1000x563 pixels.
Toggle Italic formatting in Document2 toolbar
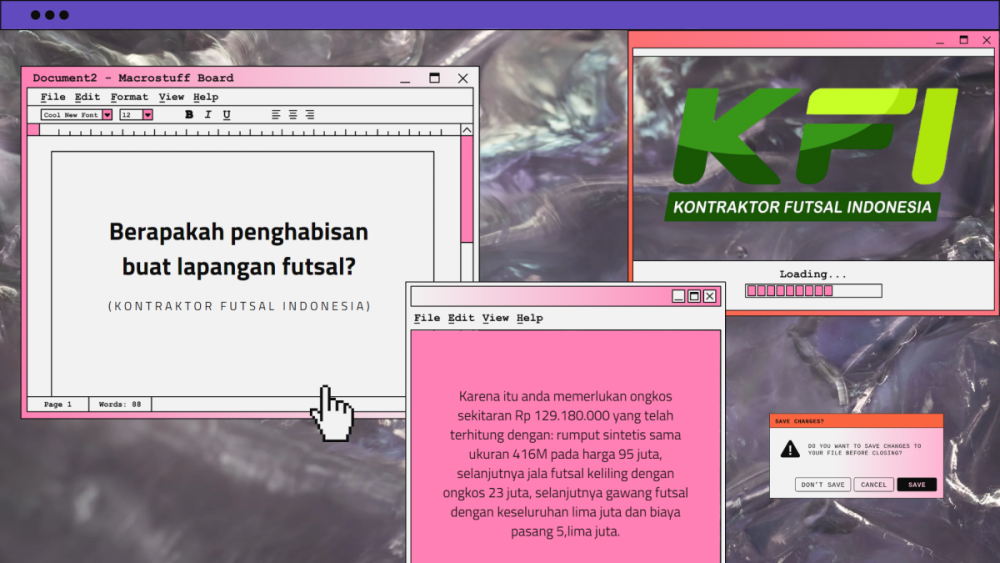[x=208, y=115]
